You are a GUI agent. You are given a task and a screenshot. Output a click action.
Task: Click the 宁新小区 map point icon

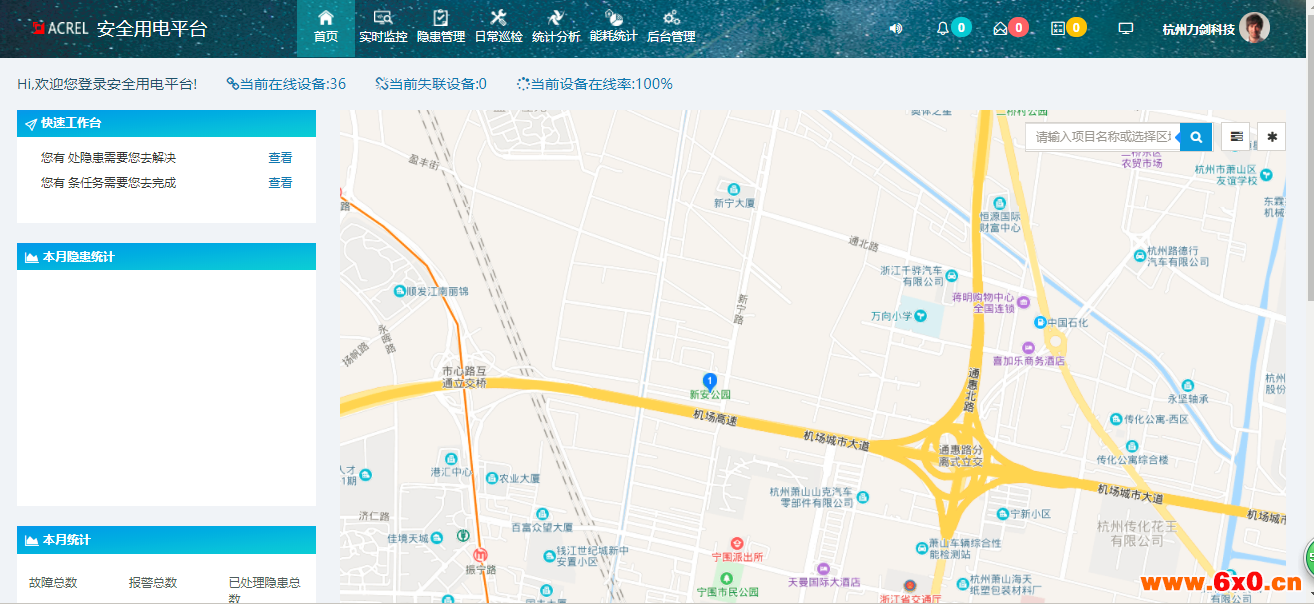point(1003,514)
